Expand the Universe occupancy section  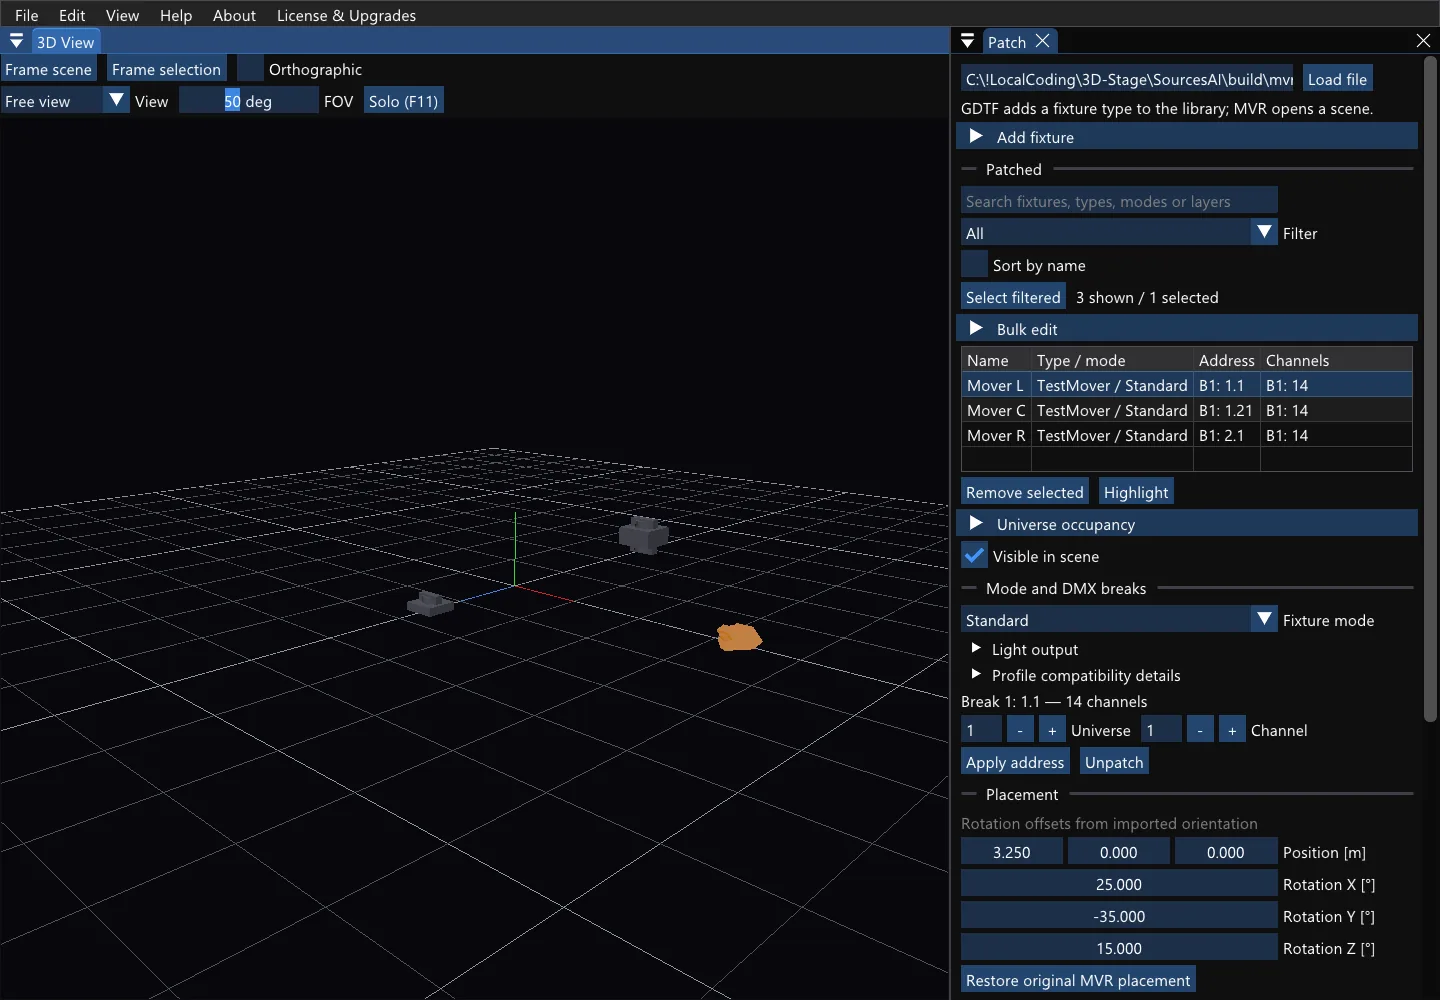tap(1187, 524)
